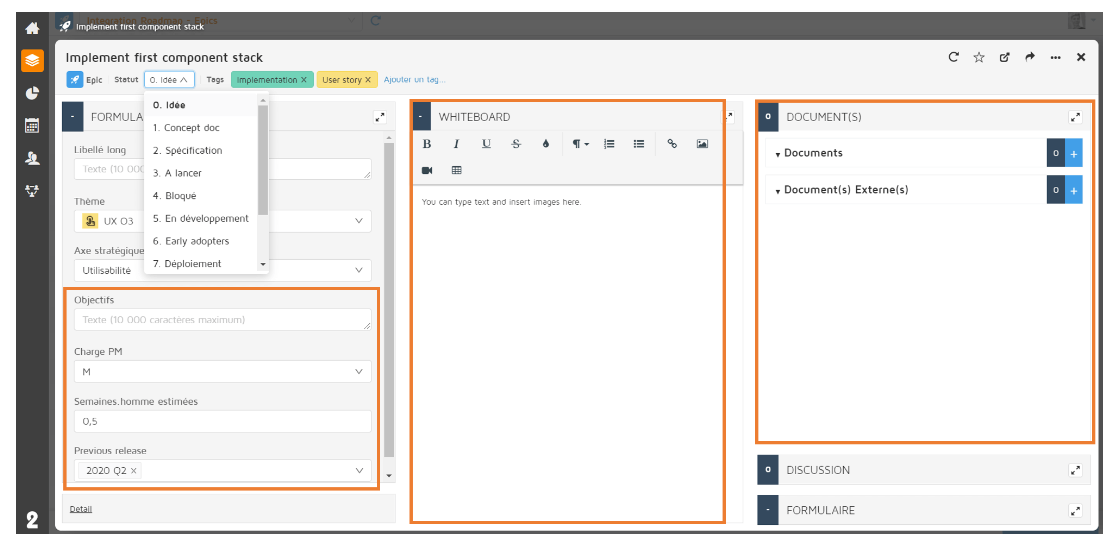Toggle underline formatting
The image size is (1120, 547).
[486, 144]
